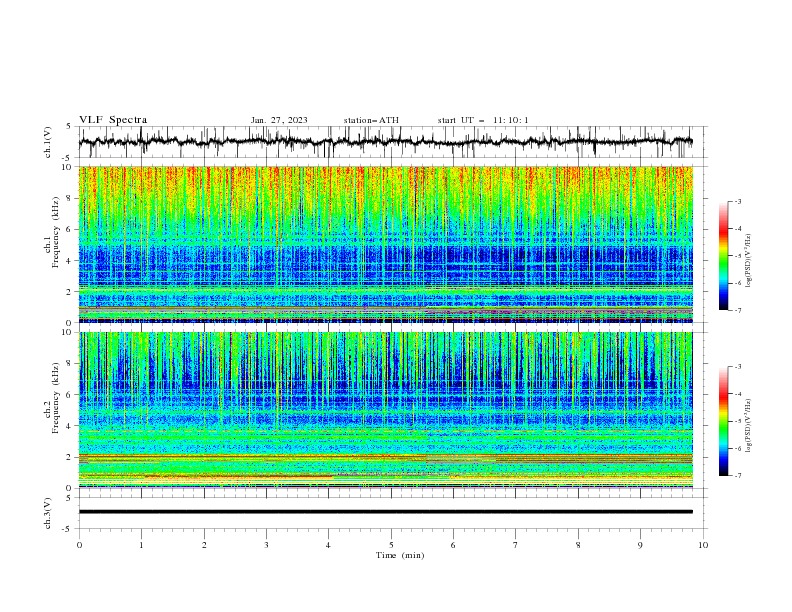Click the -4 label on lower color bar
This screenshot has width=792, height=612.
click(738, 394)
